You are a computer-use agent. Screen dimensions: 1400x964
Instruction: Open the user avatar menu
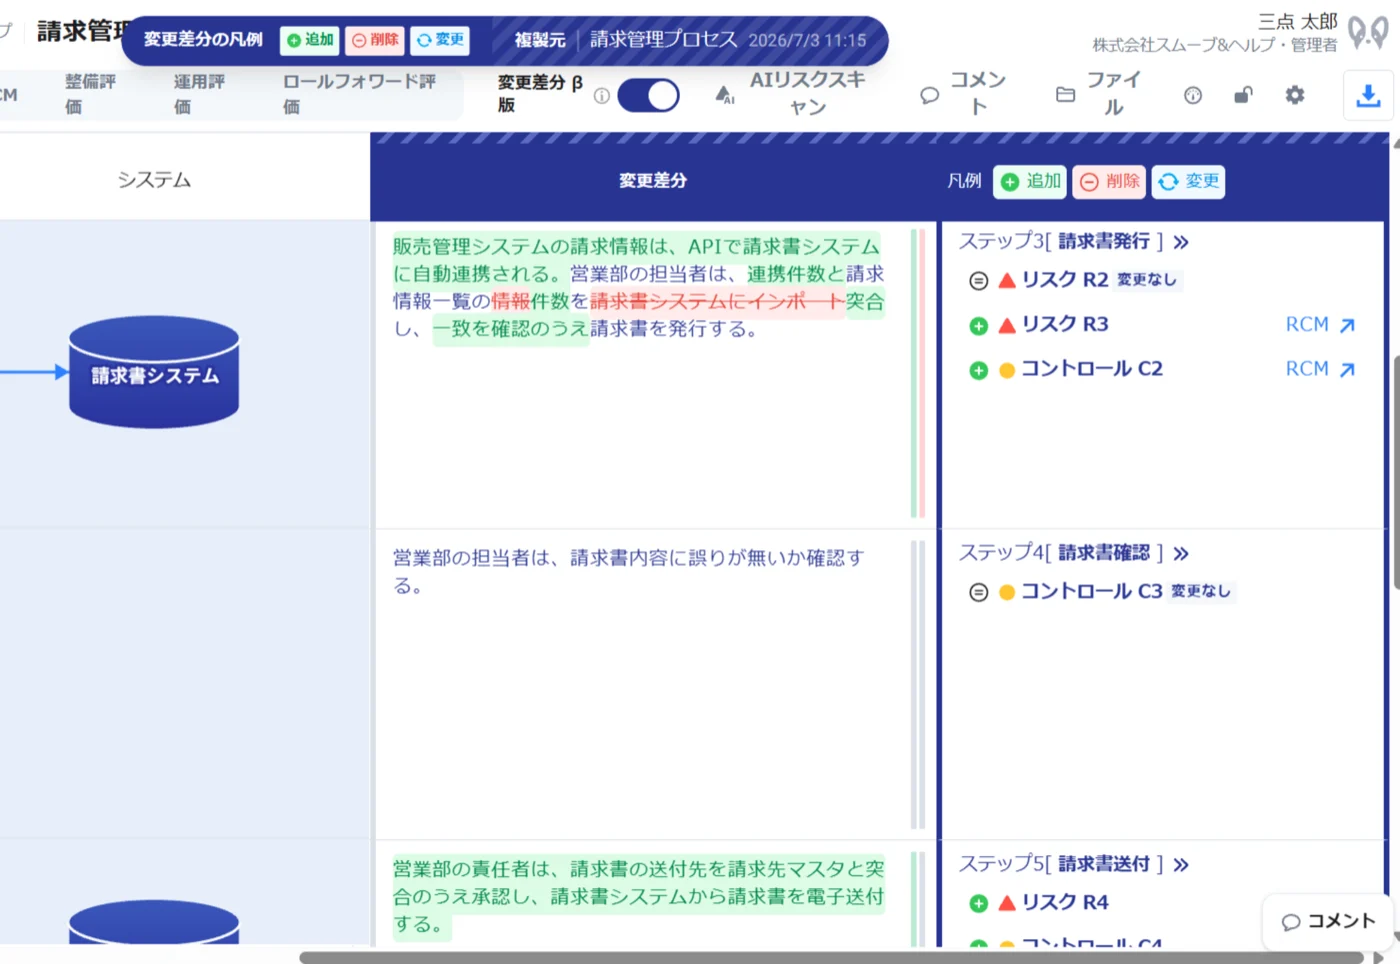click(1368, 32)
